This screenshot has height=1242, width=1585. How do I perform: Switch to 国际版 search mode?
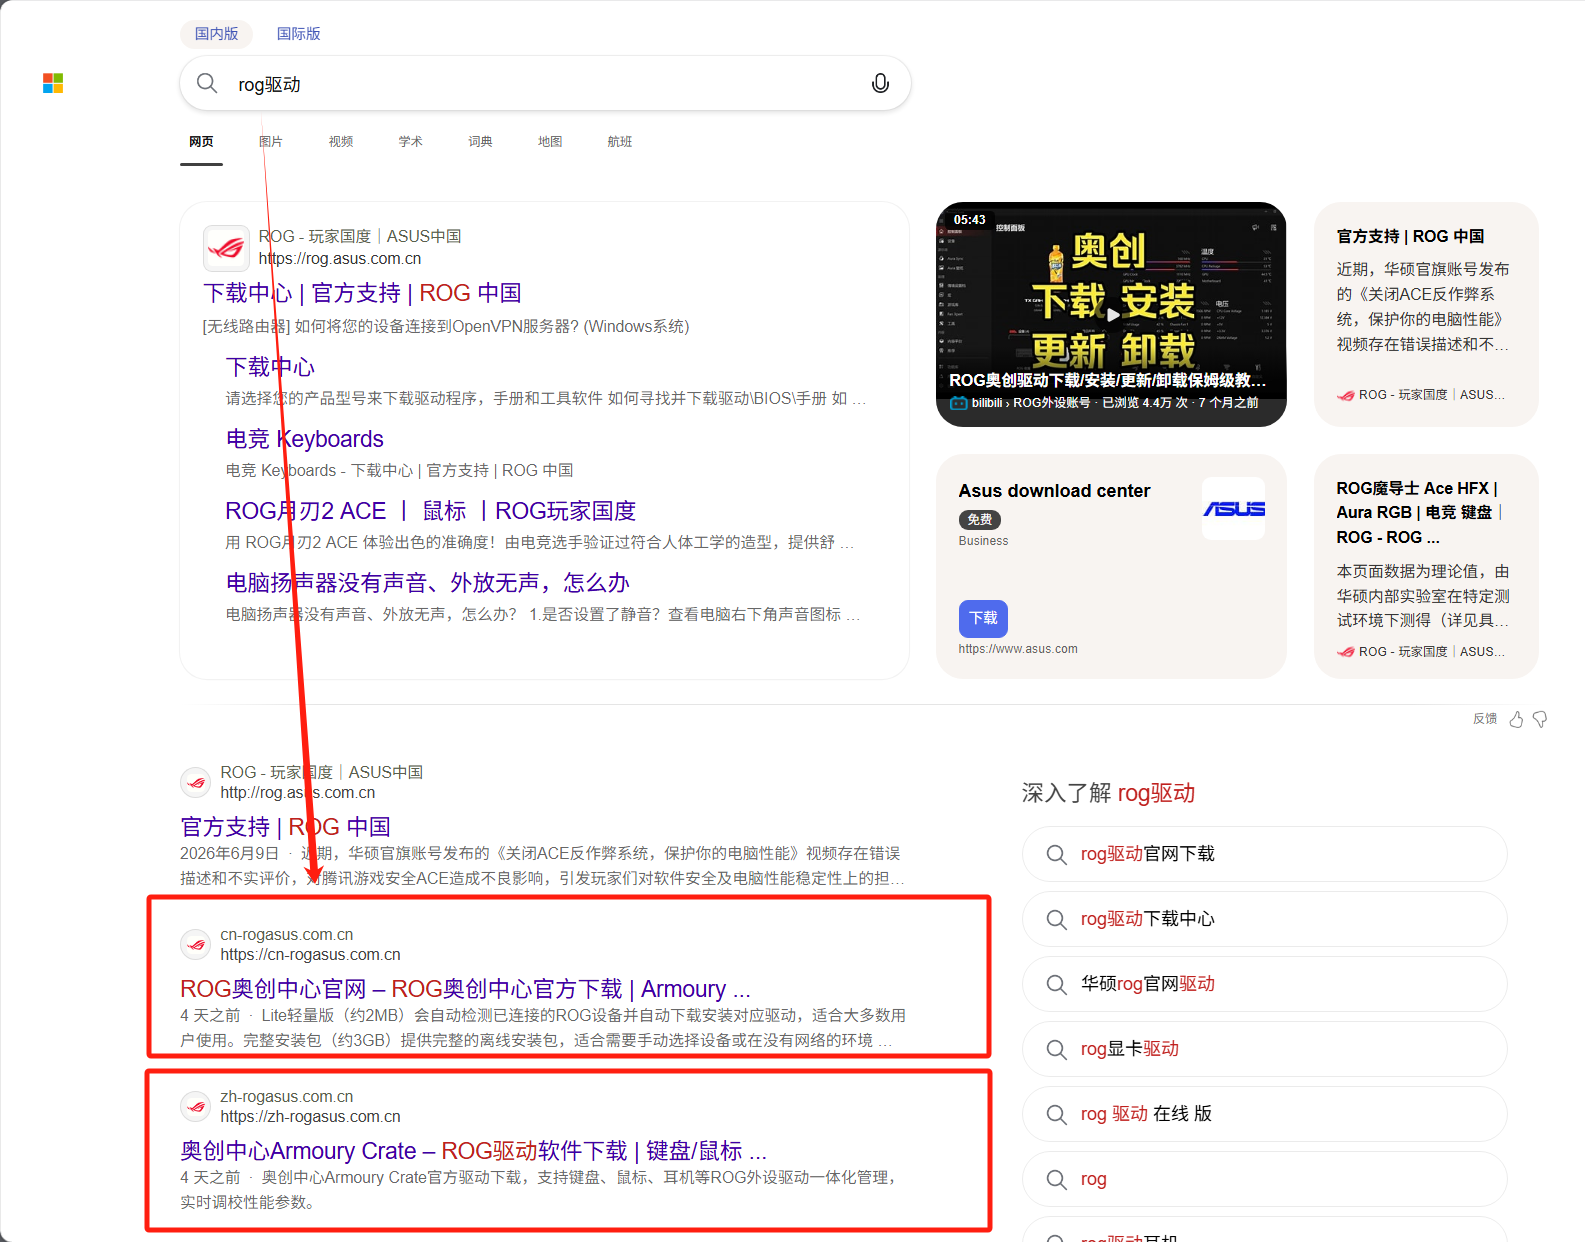point(298,33)
